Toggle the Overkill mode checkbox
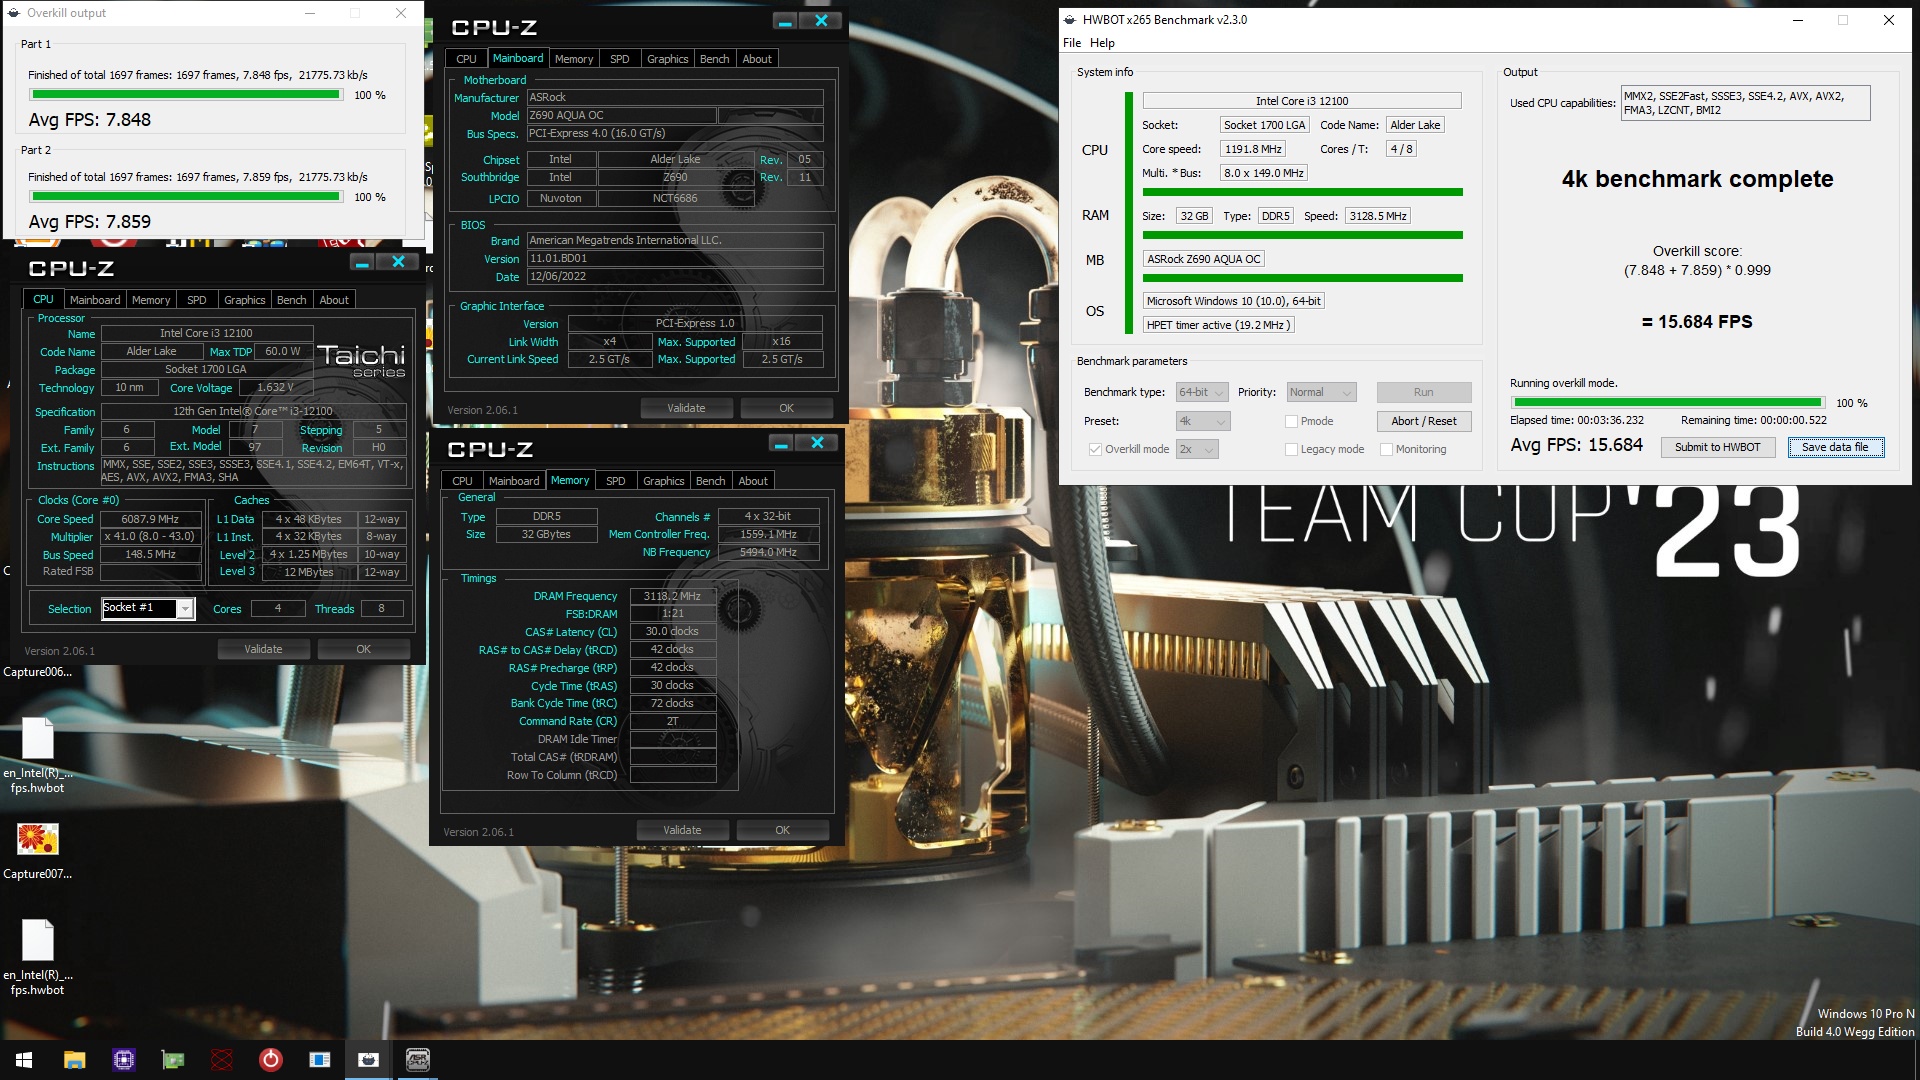 (x=1095, y=449)
